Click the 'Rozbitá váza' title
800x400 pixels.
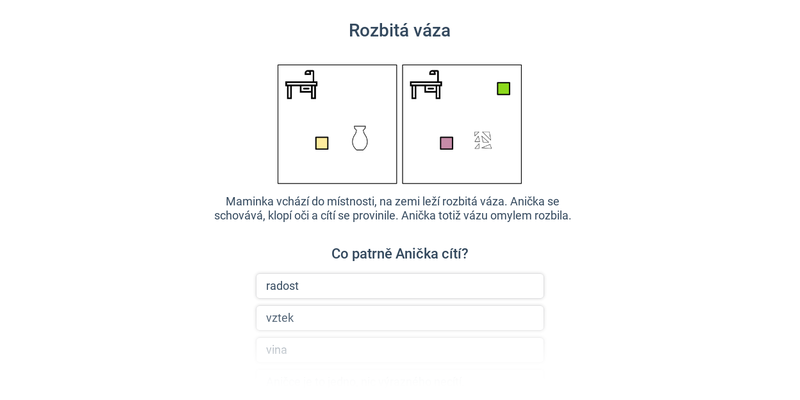coord(399,30)
